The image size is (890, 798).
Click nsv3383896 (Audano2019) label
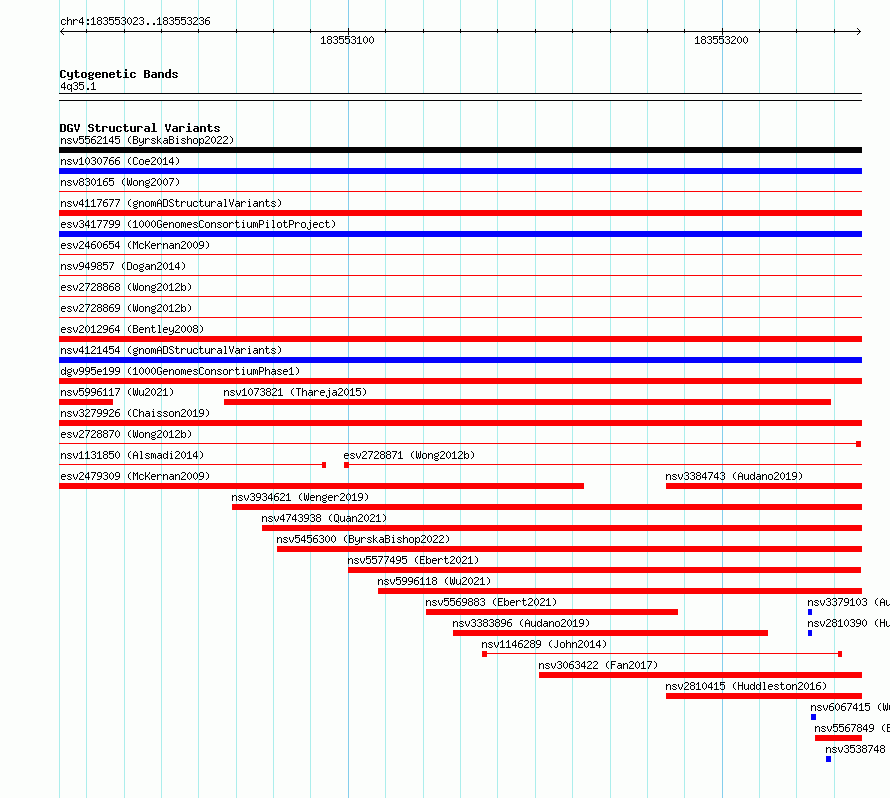click(522, 623)
